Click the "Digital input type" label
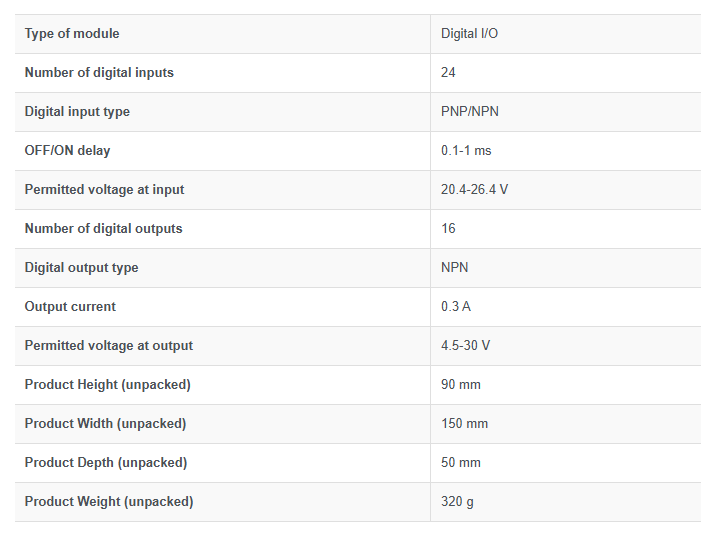 coord(77,112)
